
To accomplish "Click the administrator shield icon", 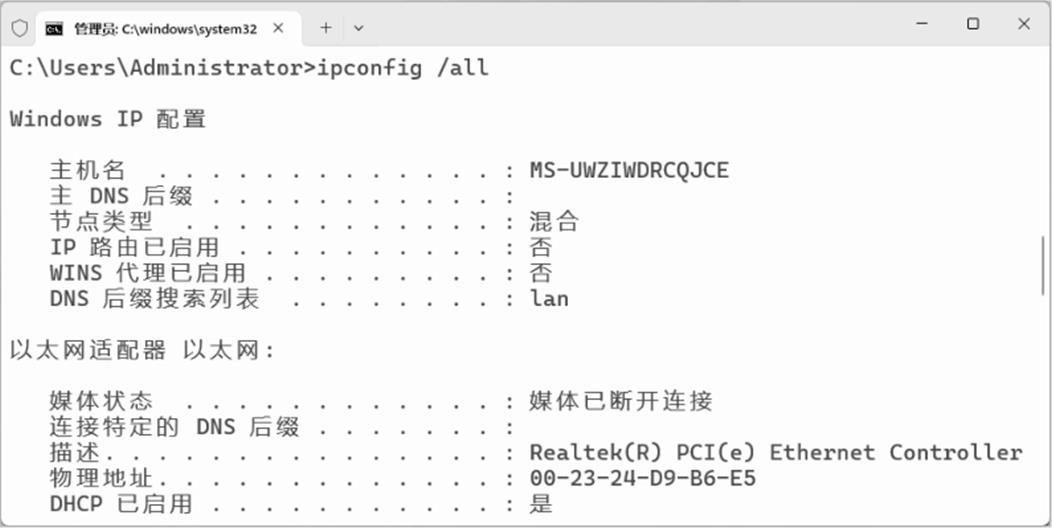I will click(19, 28).
